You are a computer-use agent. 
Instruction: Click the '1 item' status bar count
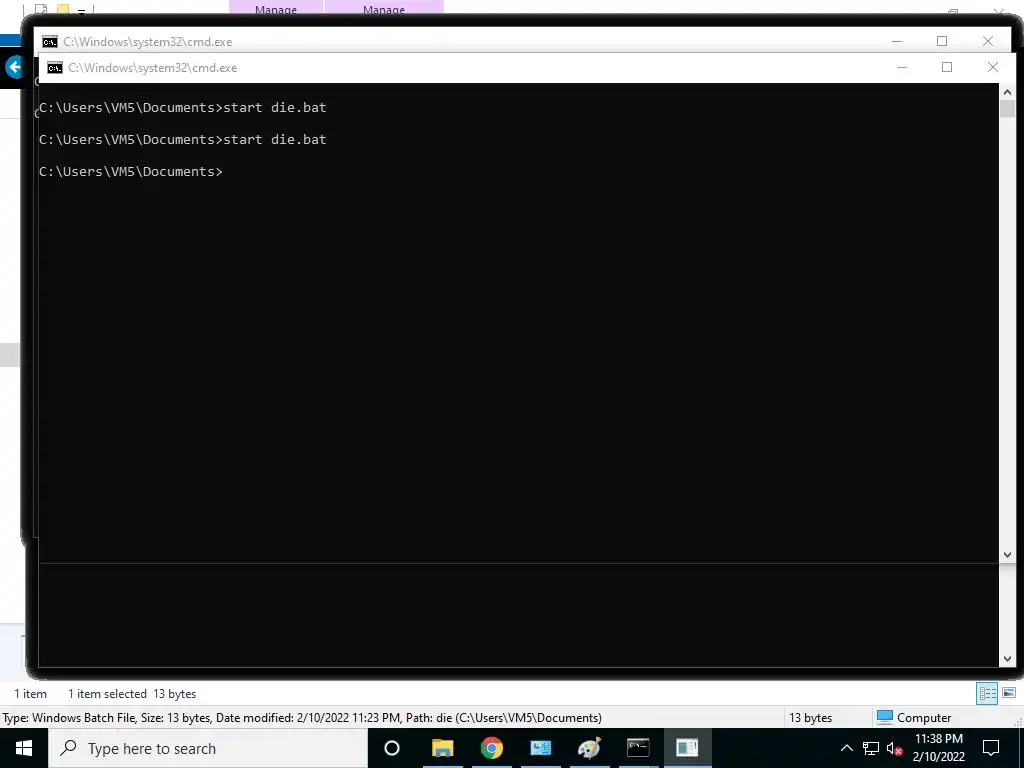point(31,694)
